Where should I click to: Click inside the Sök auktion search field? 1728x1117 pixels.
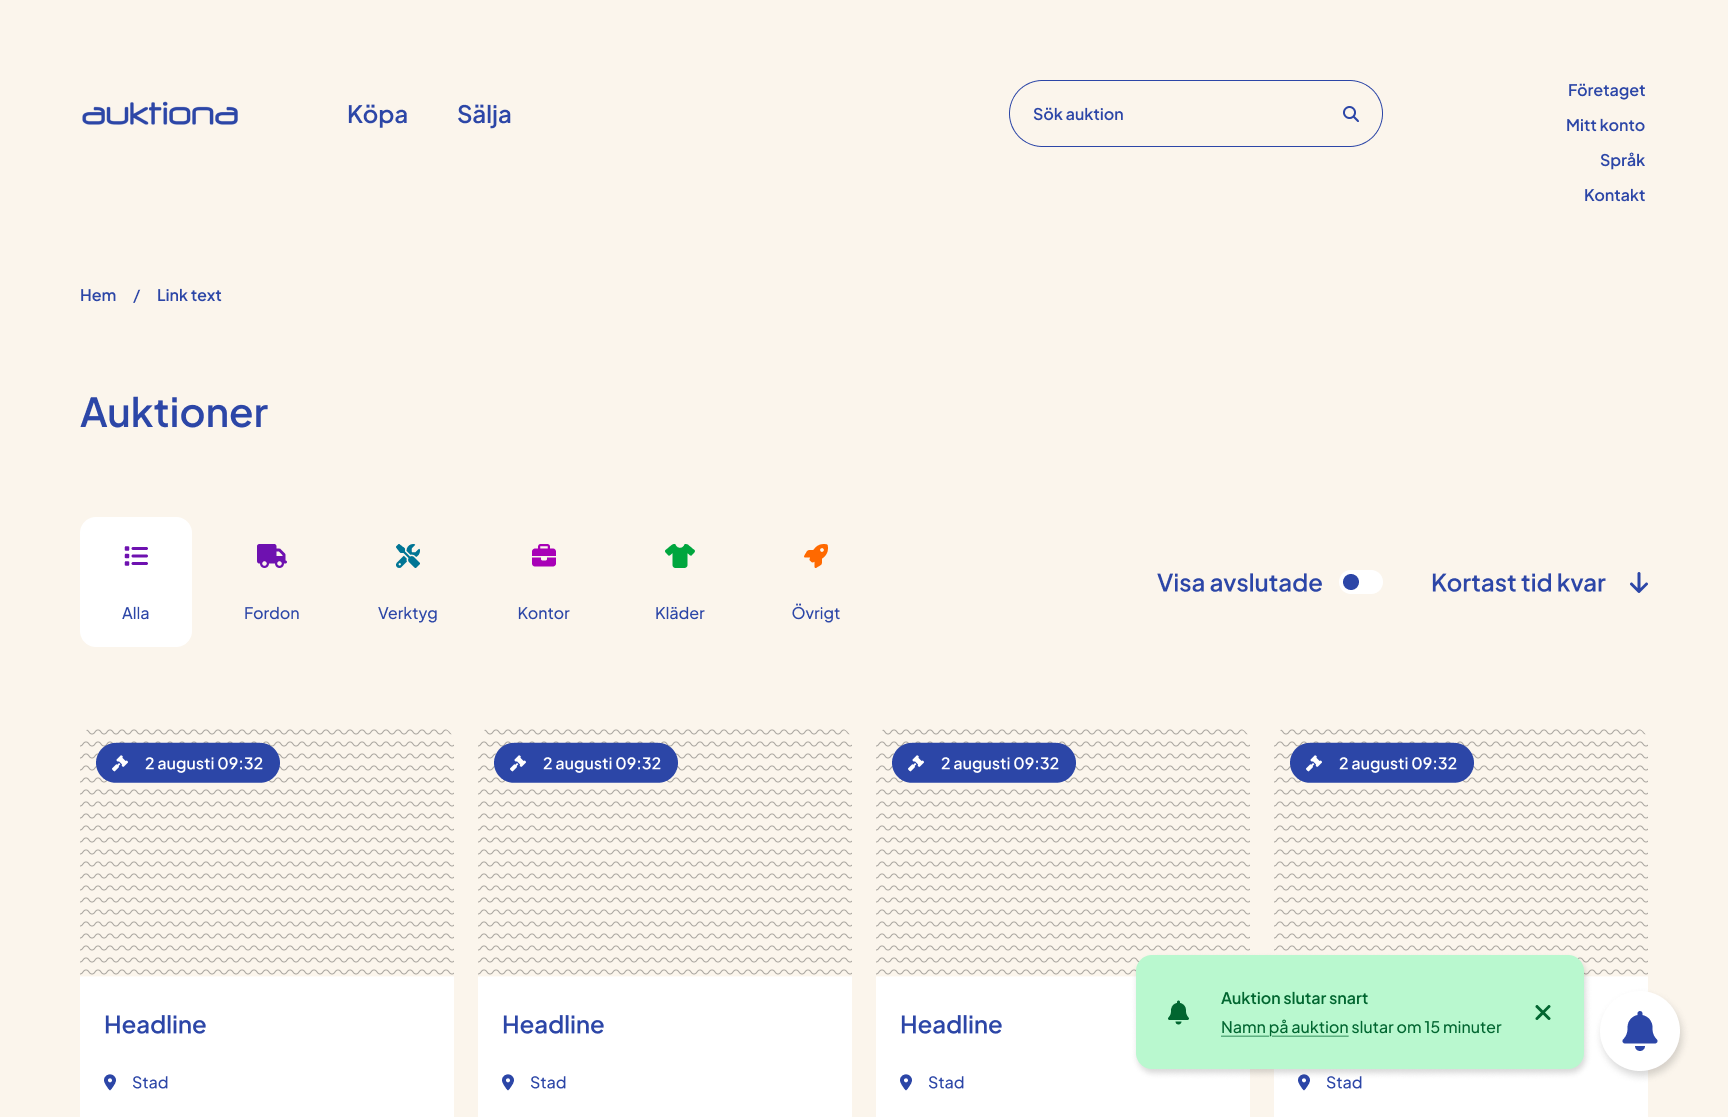click(x=1150, y=113)
